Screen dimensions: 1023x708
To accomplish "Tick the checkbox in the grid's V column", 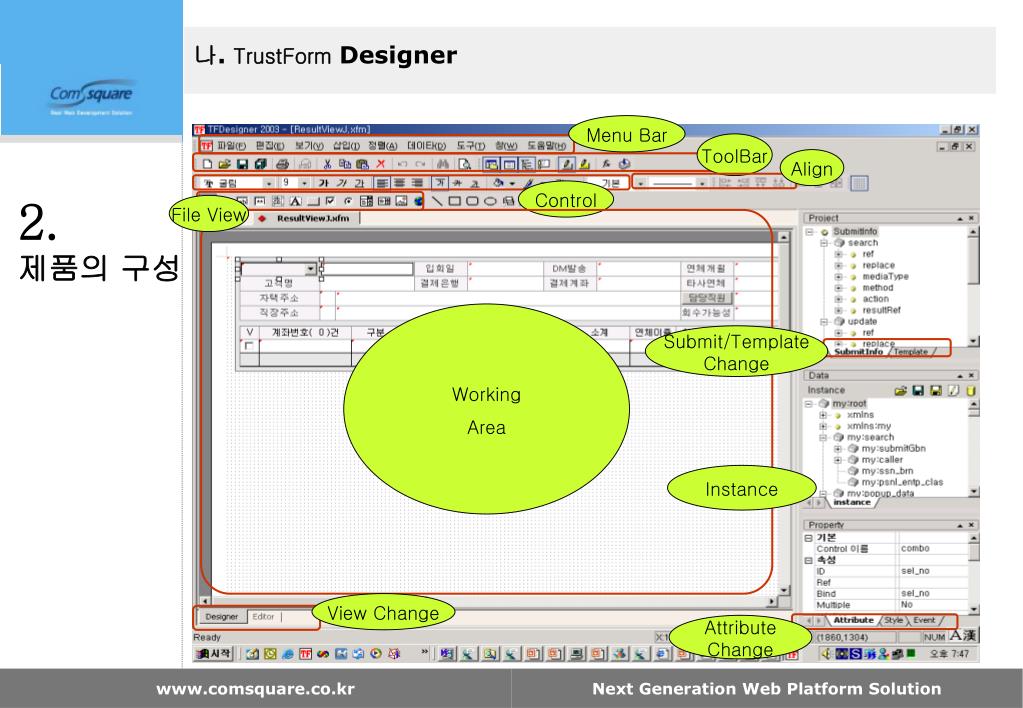I will (249, 346).
